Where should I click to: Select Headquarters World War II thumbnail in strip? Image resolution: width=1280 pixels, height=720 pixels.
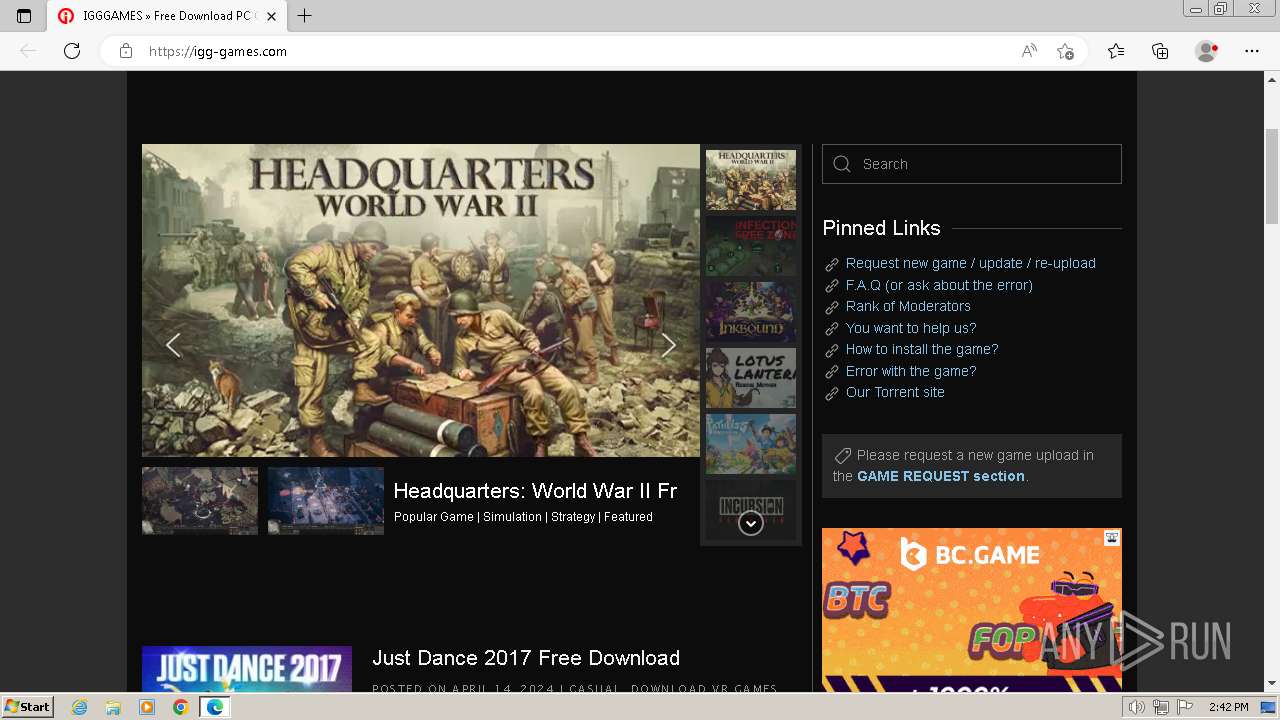click(751, 180)
